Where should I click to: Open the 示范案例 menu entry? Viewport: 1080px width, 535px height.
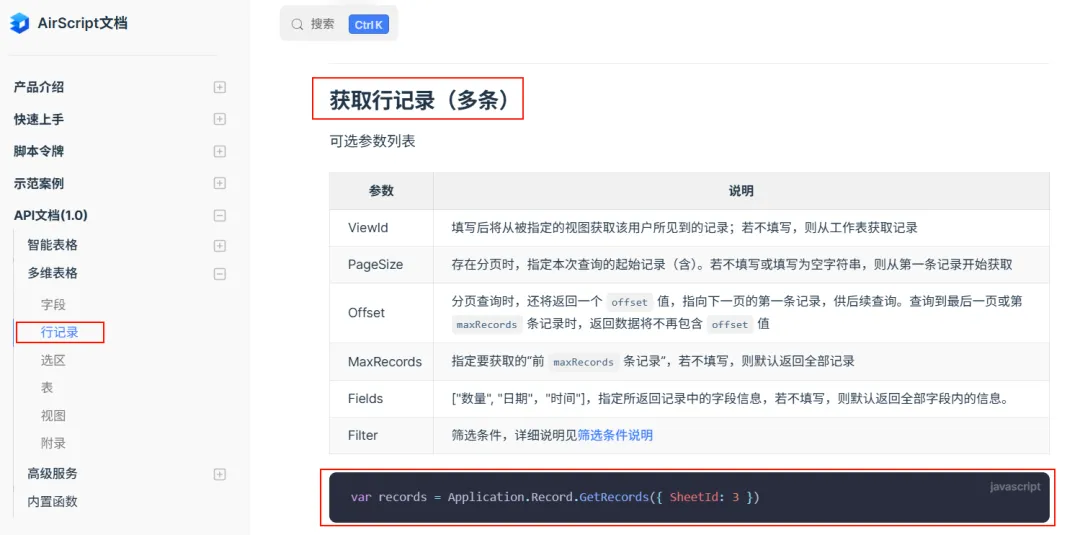pyautogui.click(x=39, y=183)
